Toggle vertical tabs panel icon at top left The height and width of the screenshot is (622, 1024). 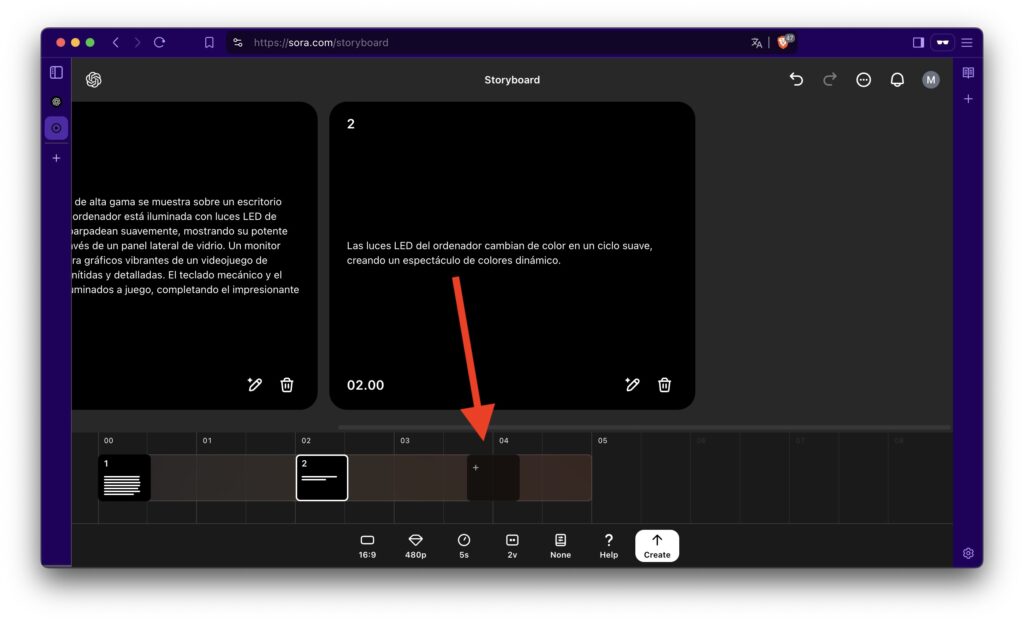(56, 73)
